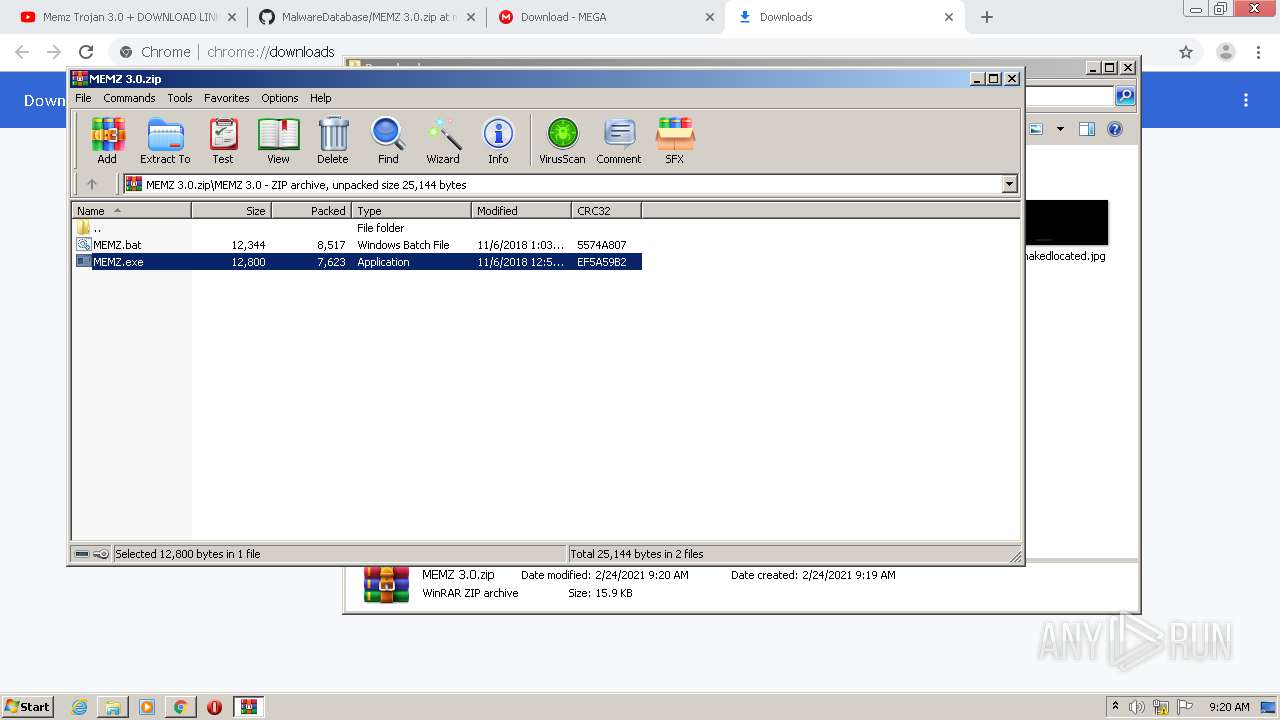
Task: Sort list by Packed column
Action: tap(311, 211)
